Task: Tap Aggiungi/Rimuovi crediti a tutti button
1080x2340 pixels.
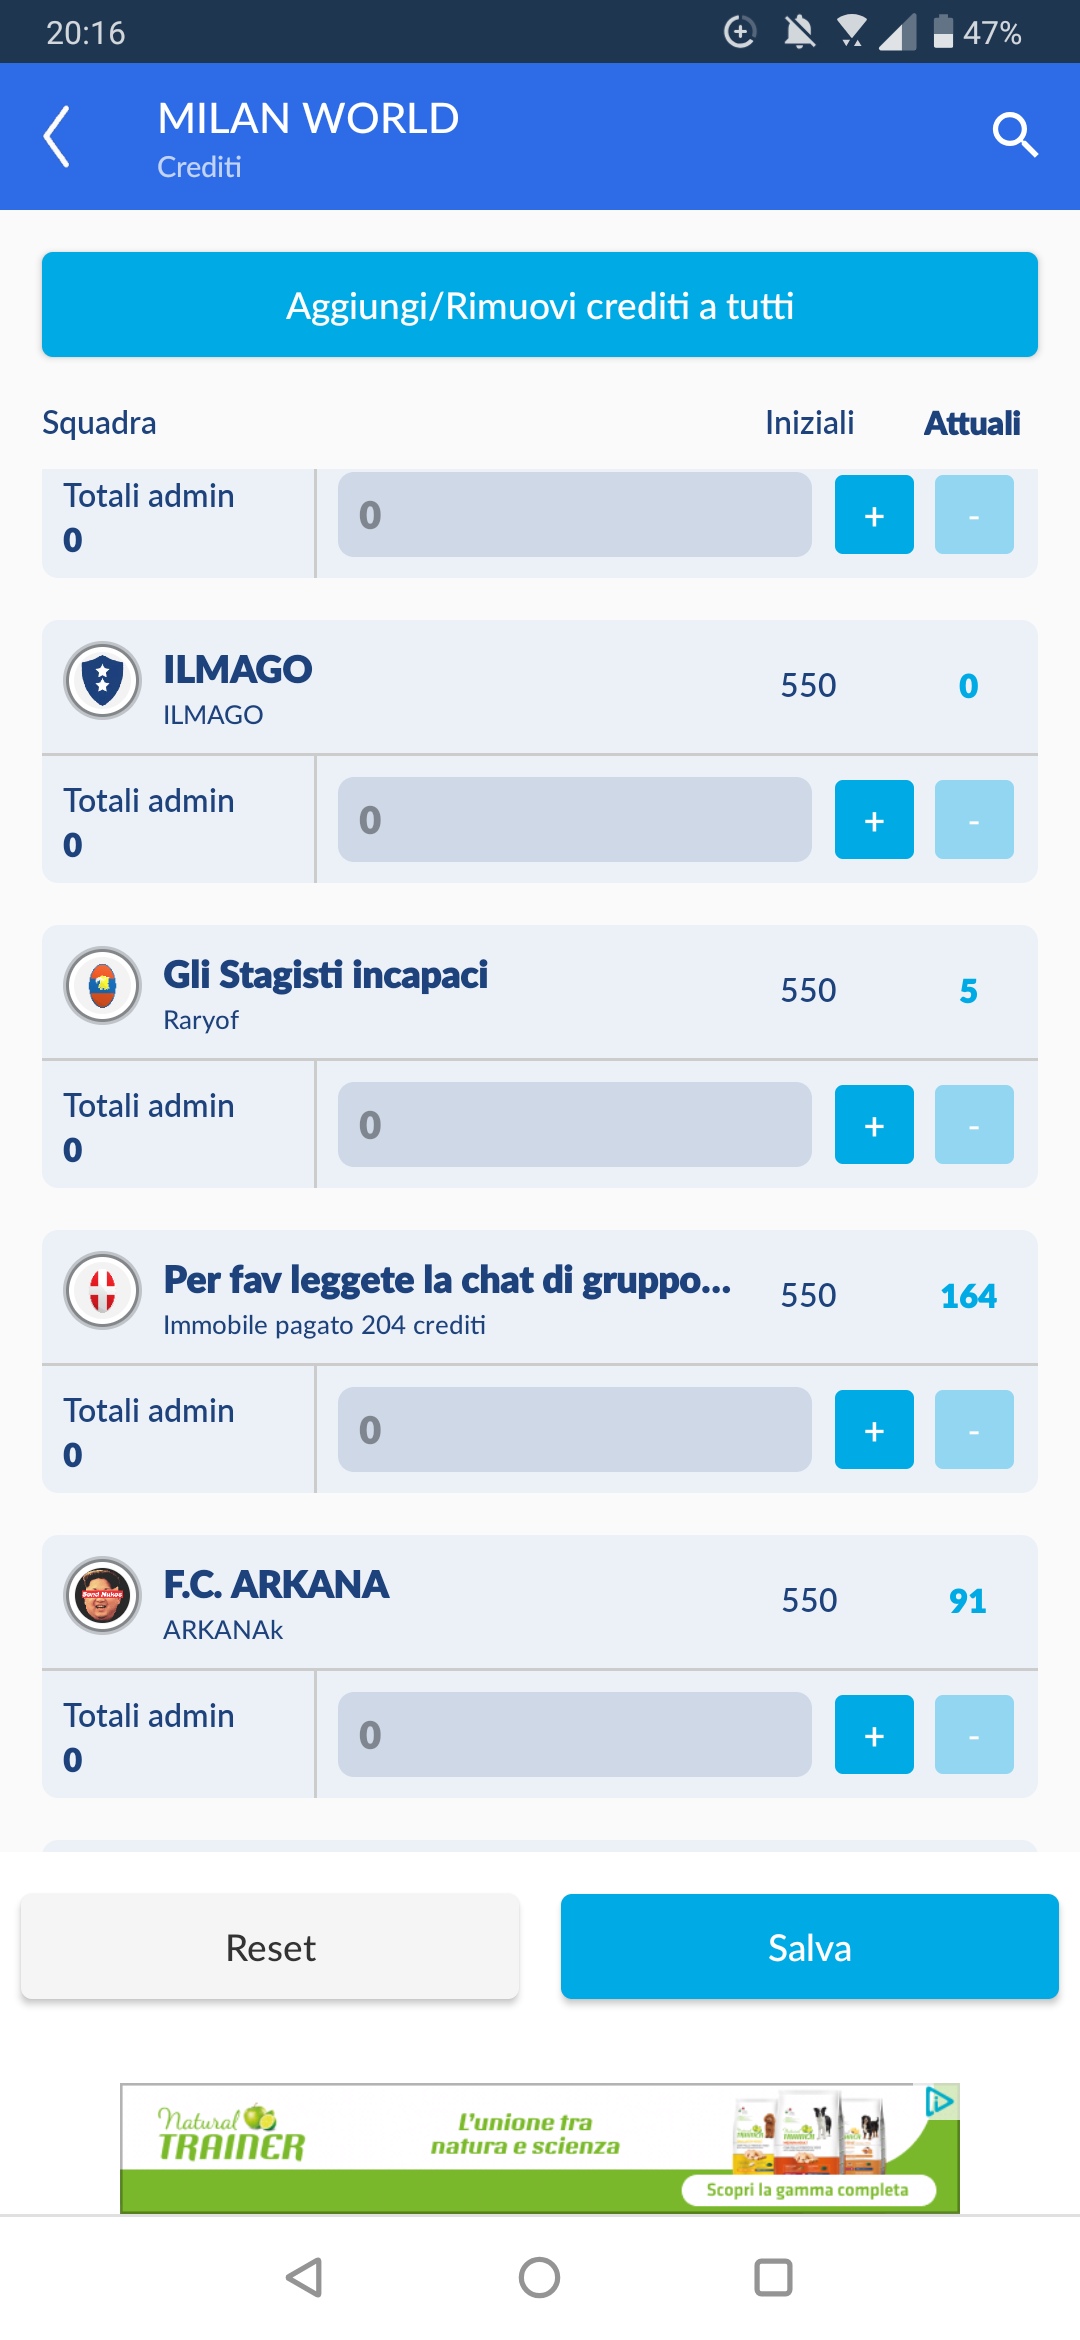Action: (x=540, y=305)
